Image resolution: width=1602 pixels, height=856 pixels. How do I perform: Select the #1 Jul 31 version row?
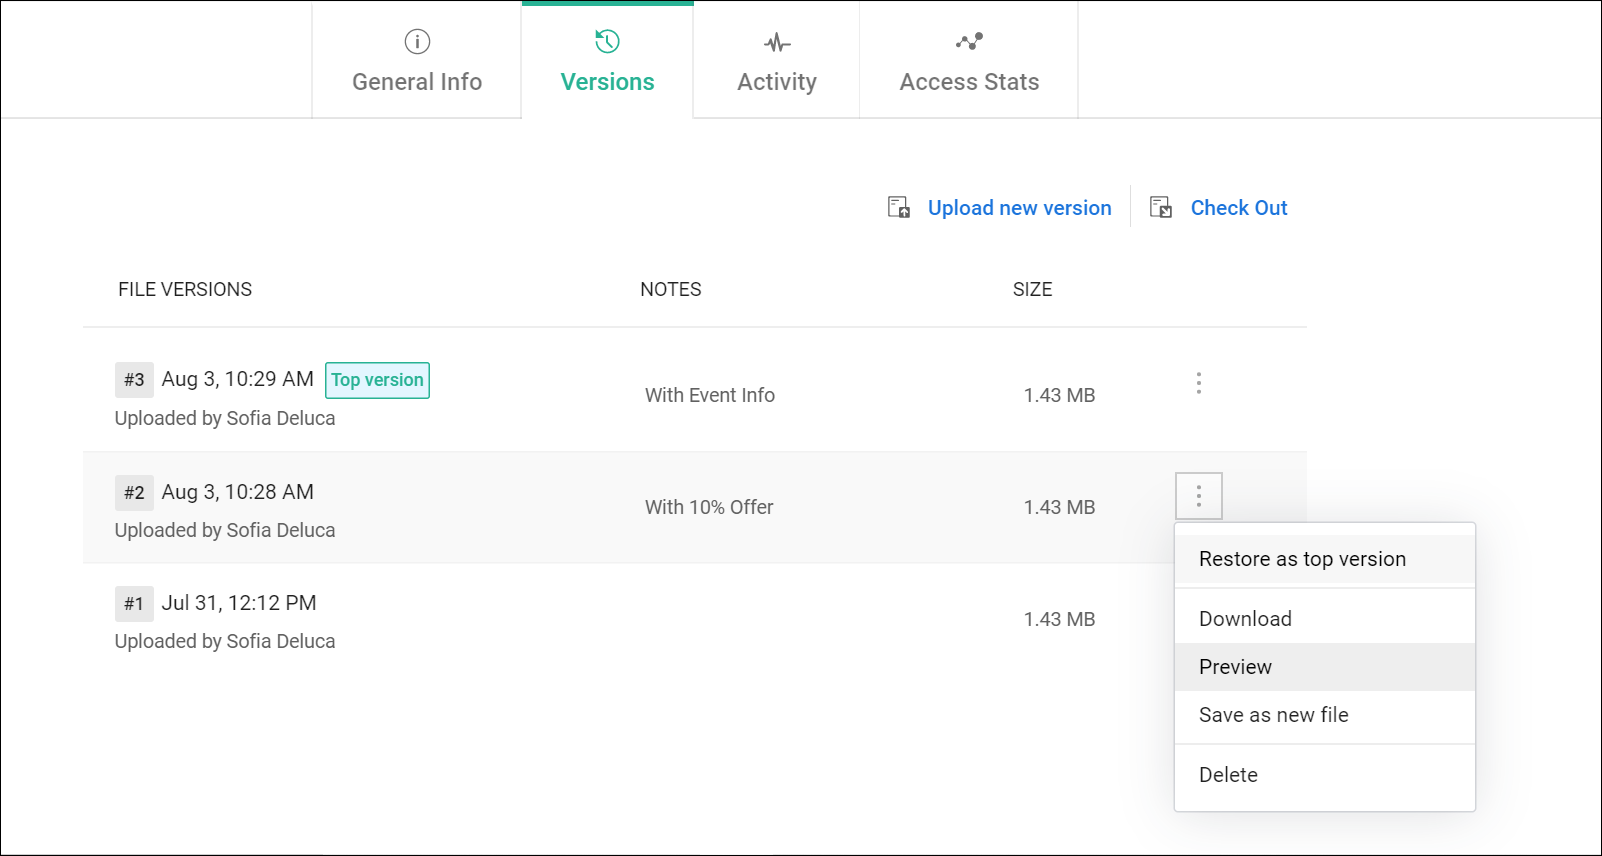tap(600, 620)
